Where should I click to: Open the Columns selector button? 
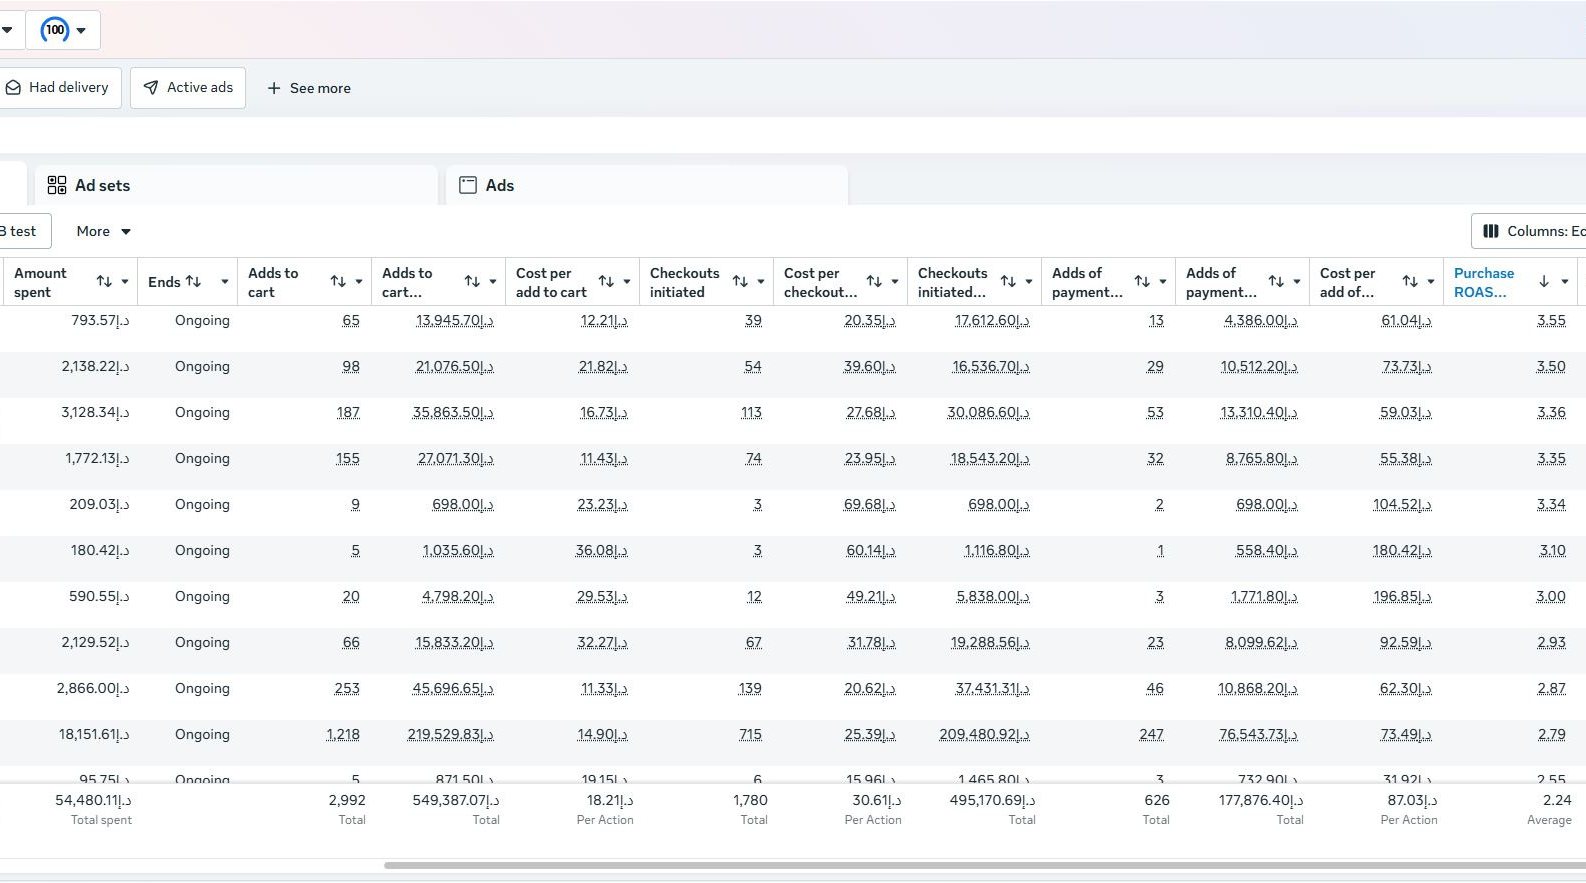click(1528, 231)
